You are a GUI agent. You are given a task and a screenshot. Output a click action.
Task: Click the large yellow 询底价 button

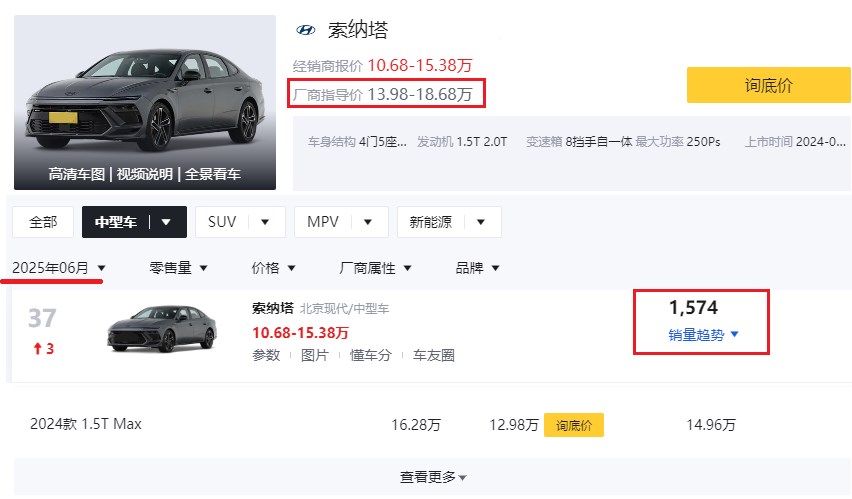coord(768,85)
